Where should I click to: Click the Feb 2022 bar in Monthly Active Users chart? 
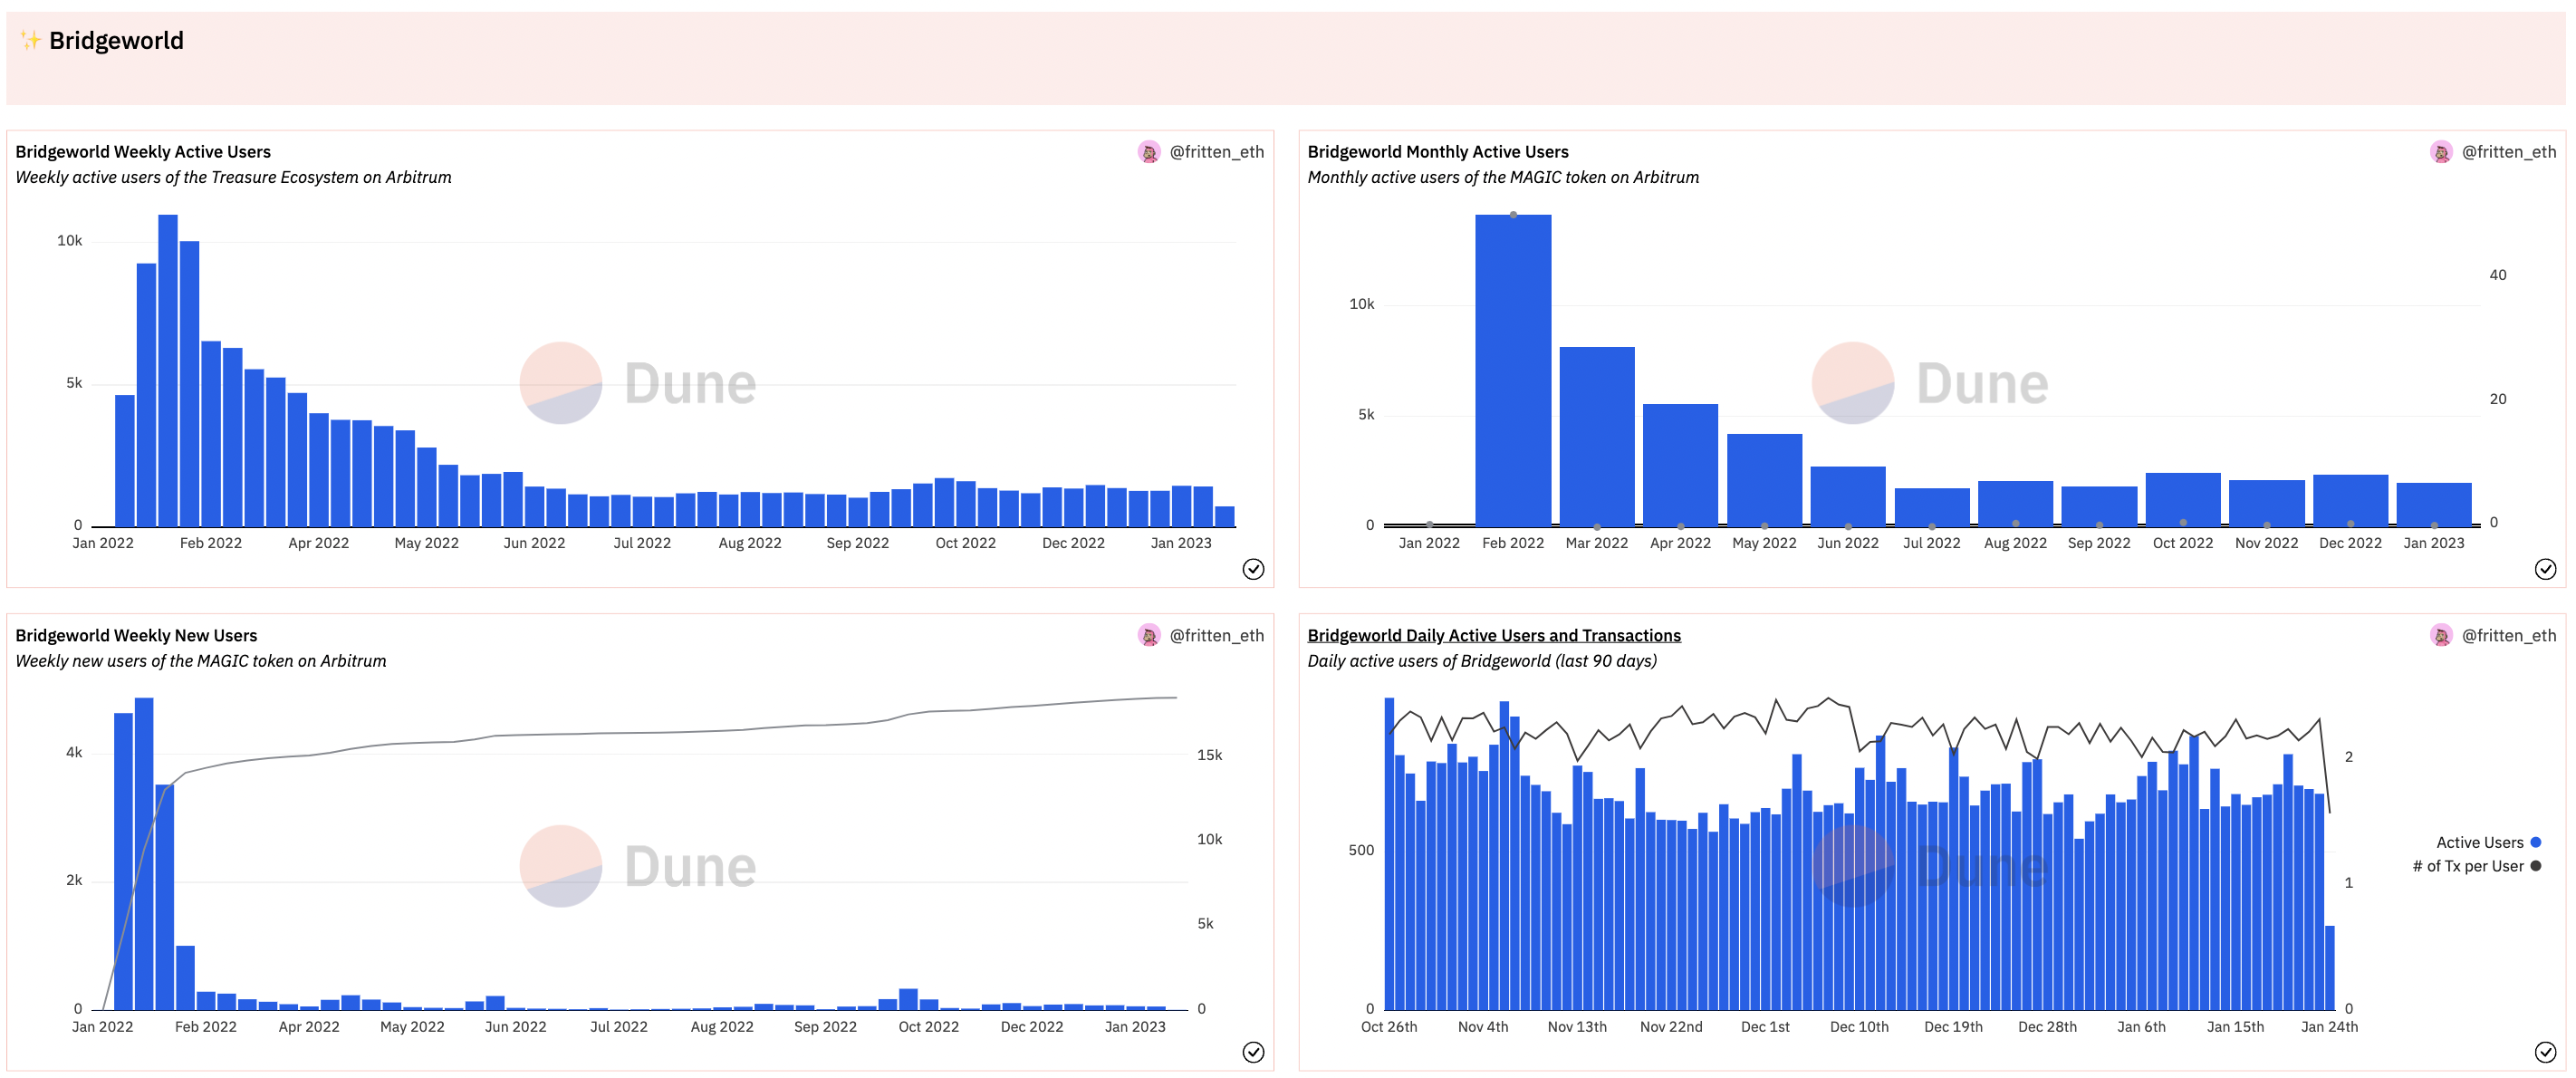1513,370
